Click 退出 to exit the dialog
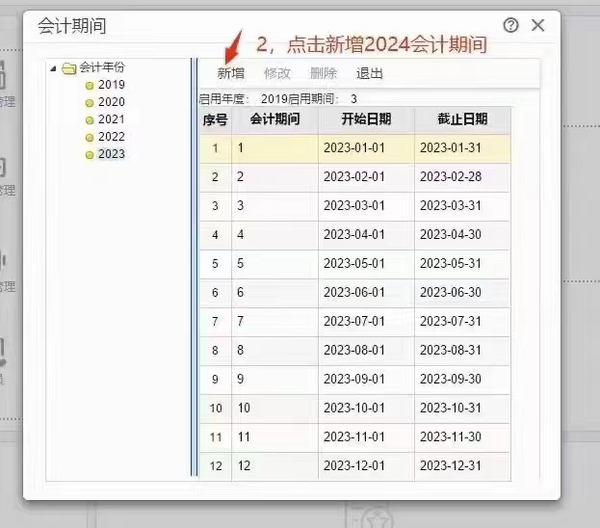Image resolution: width=600 pixels, height=528 pixels. pyautogui.click(x=370, y=73)
